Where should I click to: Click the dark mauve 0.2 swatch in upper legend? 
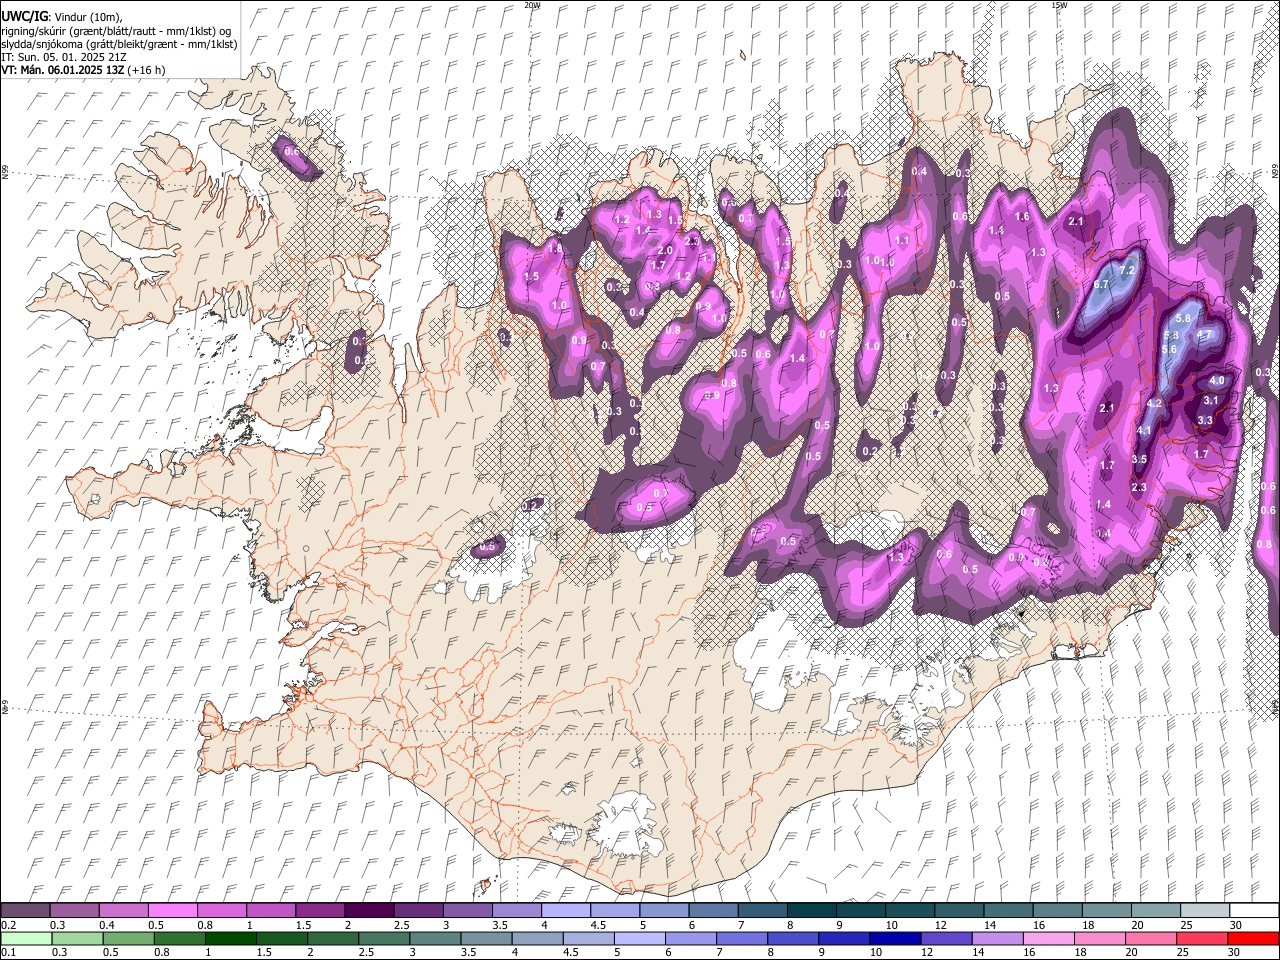(x=25, y=911)
